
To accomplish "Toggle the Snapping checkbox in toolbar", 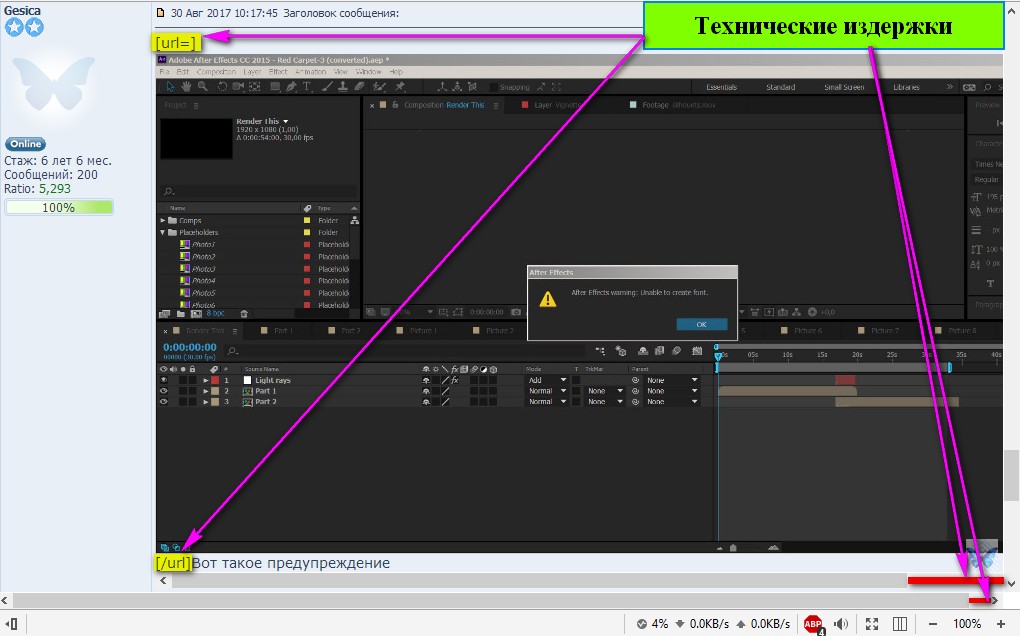I will click(494, 87).
